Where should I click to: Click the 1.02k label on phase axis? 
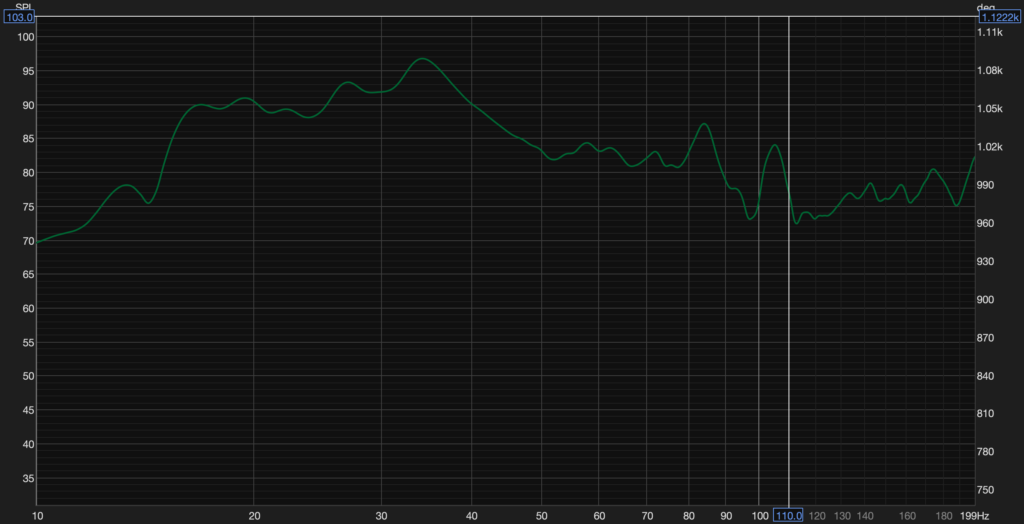click(991, 147)
